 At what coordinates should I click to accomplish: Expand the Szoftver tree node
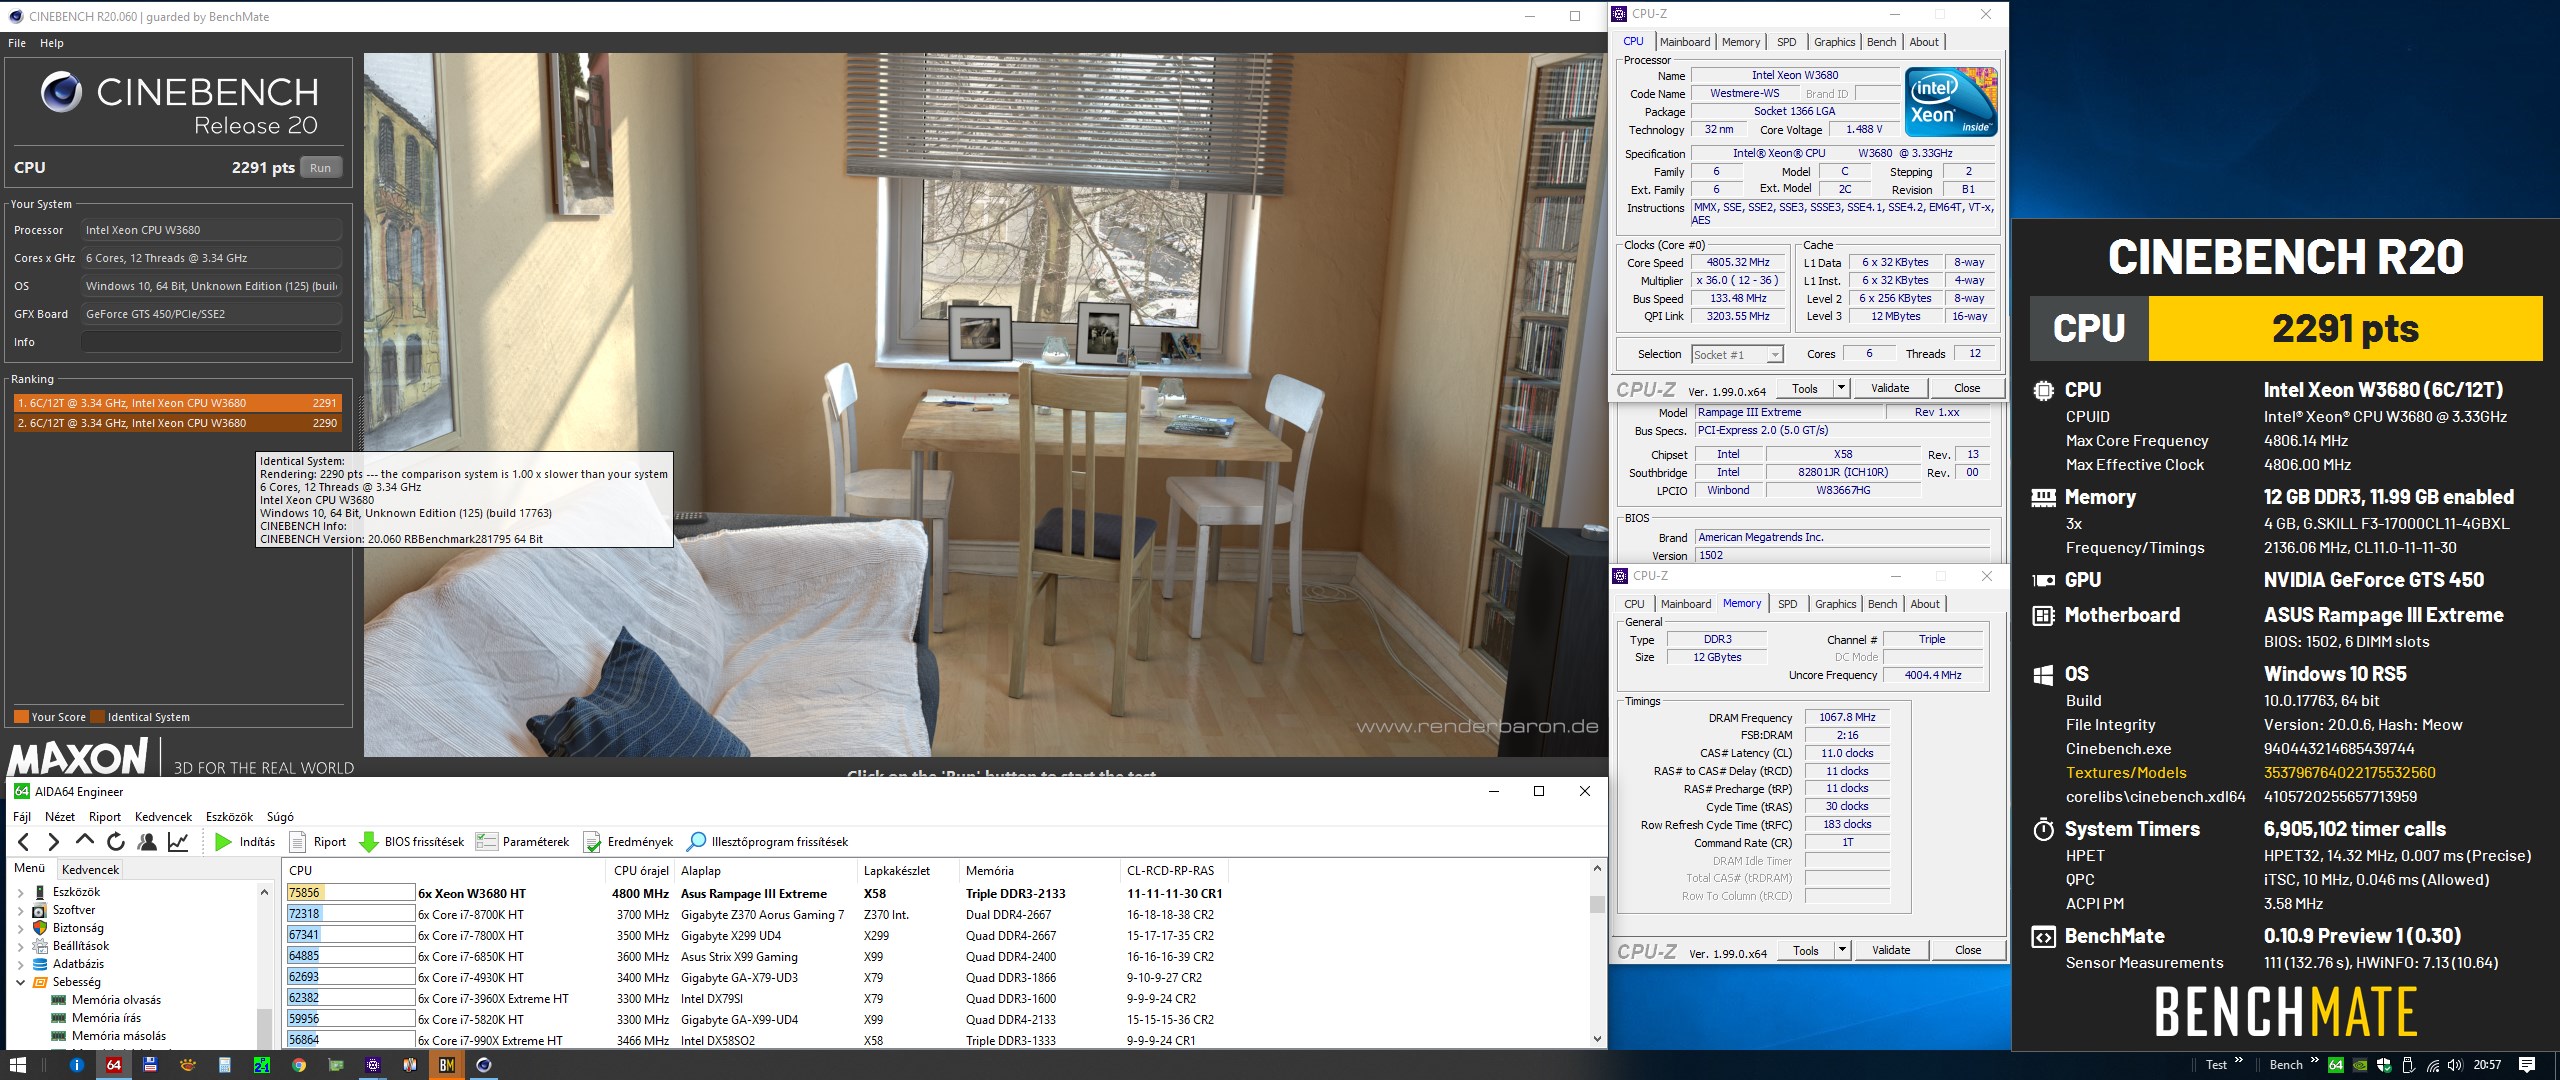click(x=21, y=910)
